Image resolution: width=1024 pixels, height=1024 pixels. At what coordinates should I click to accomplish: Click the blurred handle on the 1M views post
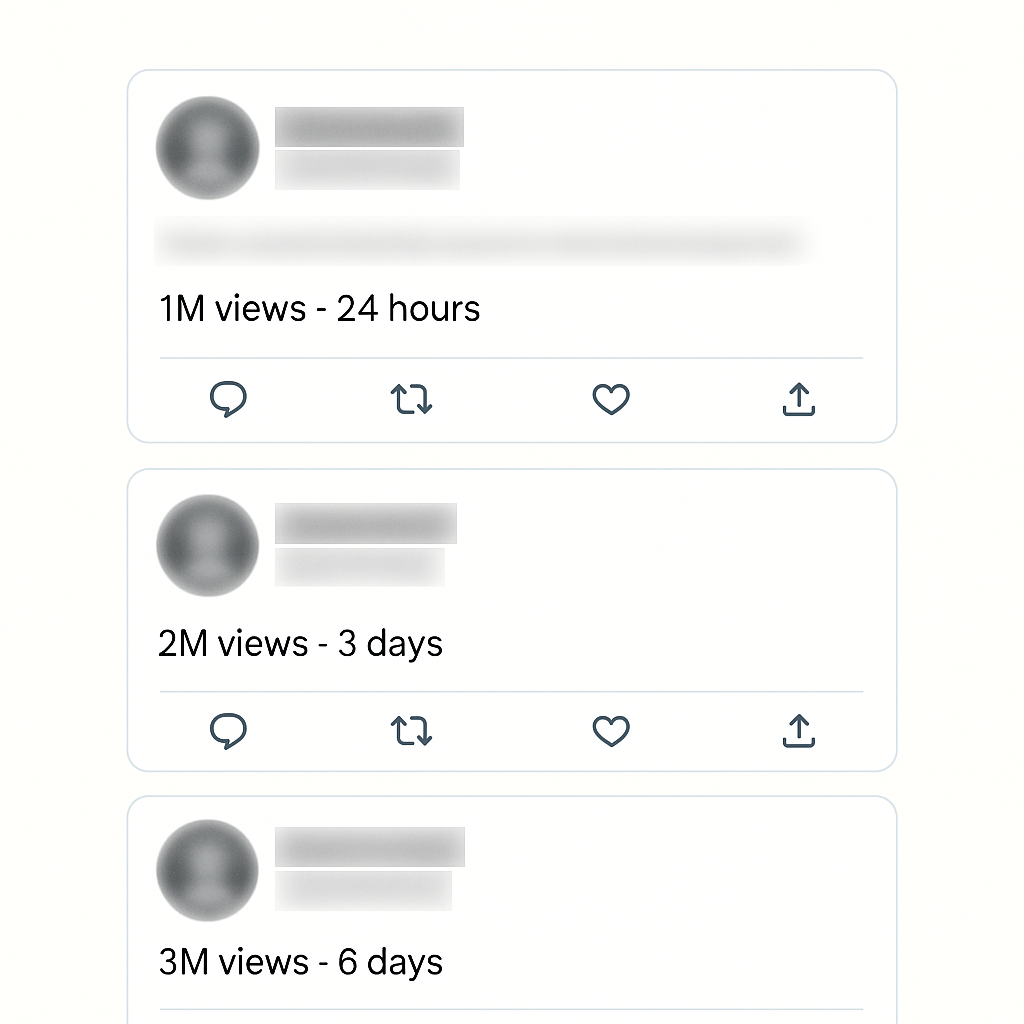coord(367,169)
